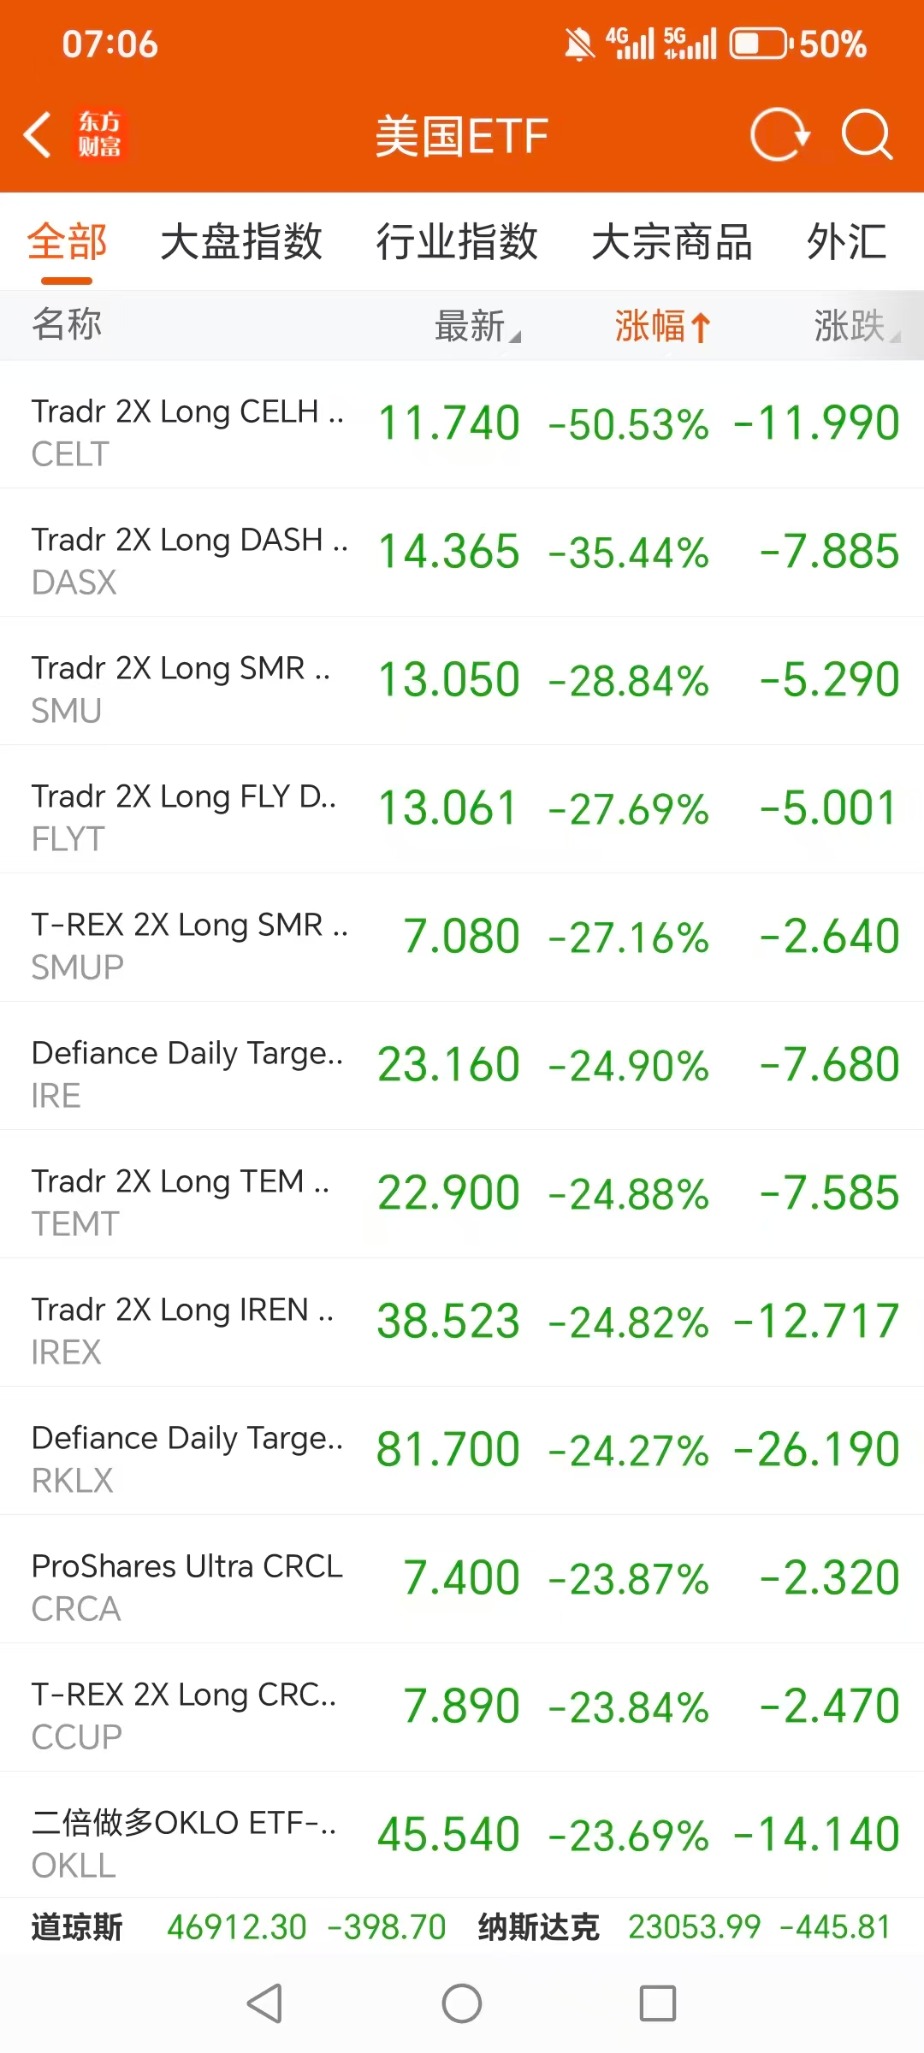Tap the Android back navigation button
The image size is (924, 2053).
coord(265,2003)
